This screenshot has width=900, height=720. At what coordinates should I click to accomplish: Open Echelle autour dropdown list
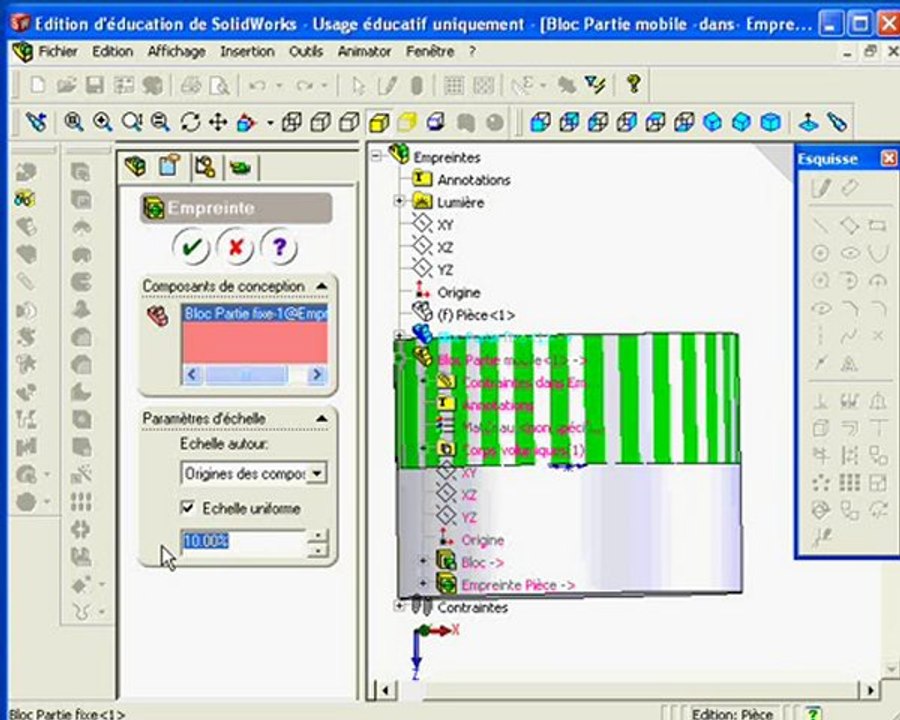coord(316,474)
